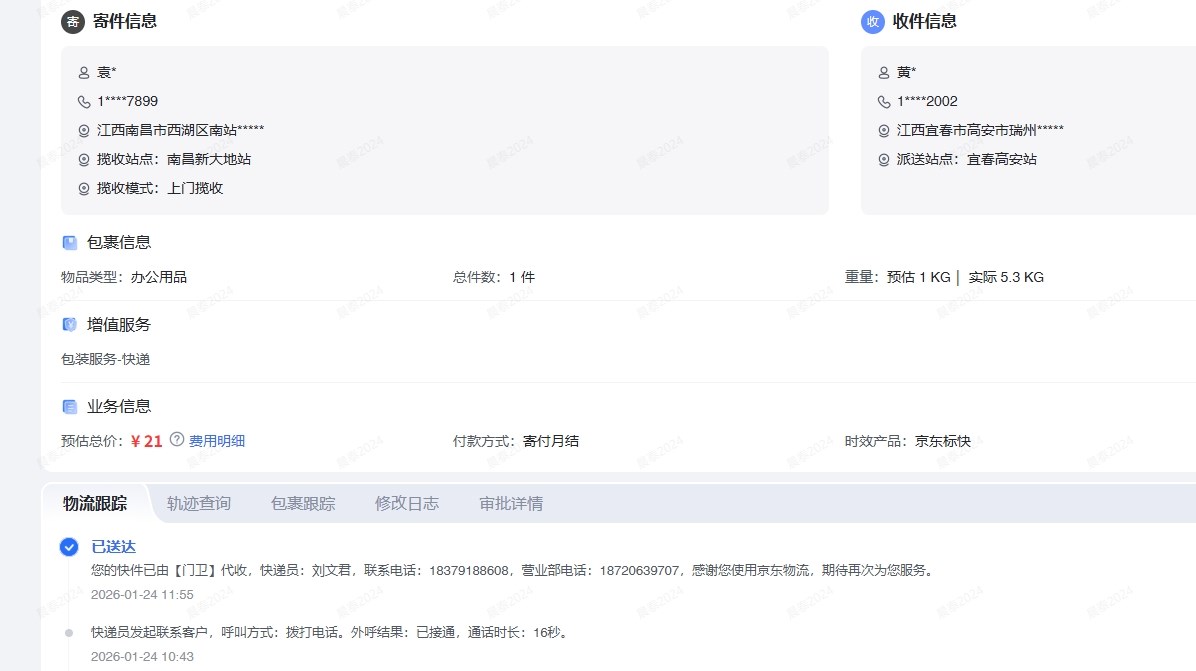Click the recipient badge icon beside 收件信息
1196x671 pixels.
click(x=872, y=22)
